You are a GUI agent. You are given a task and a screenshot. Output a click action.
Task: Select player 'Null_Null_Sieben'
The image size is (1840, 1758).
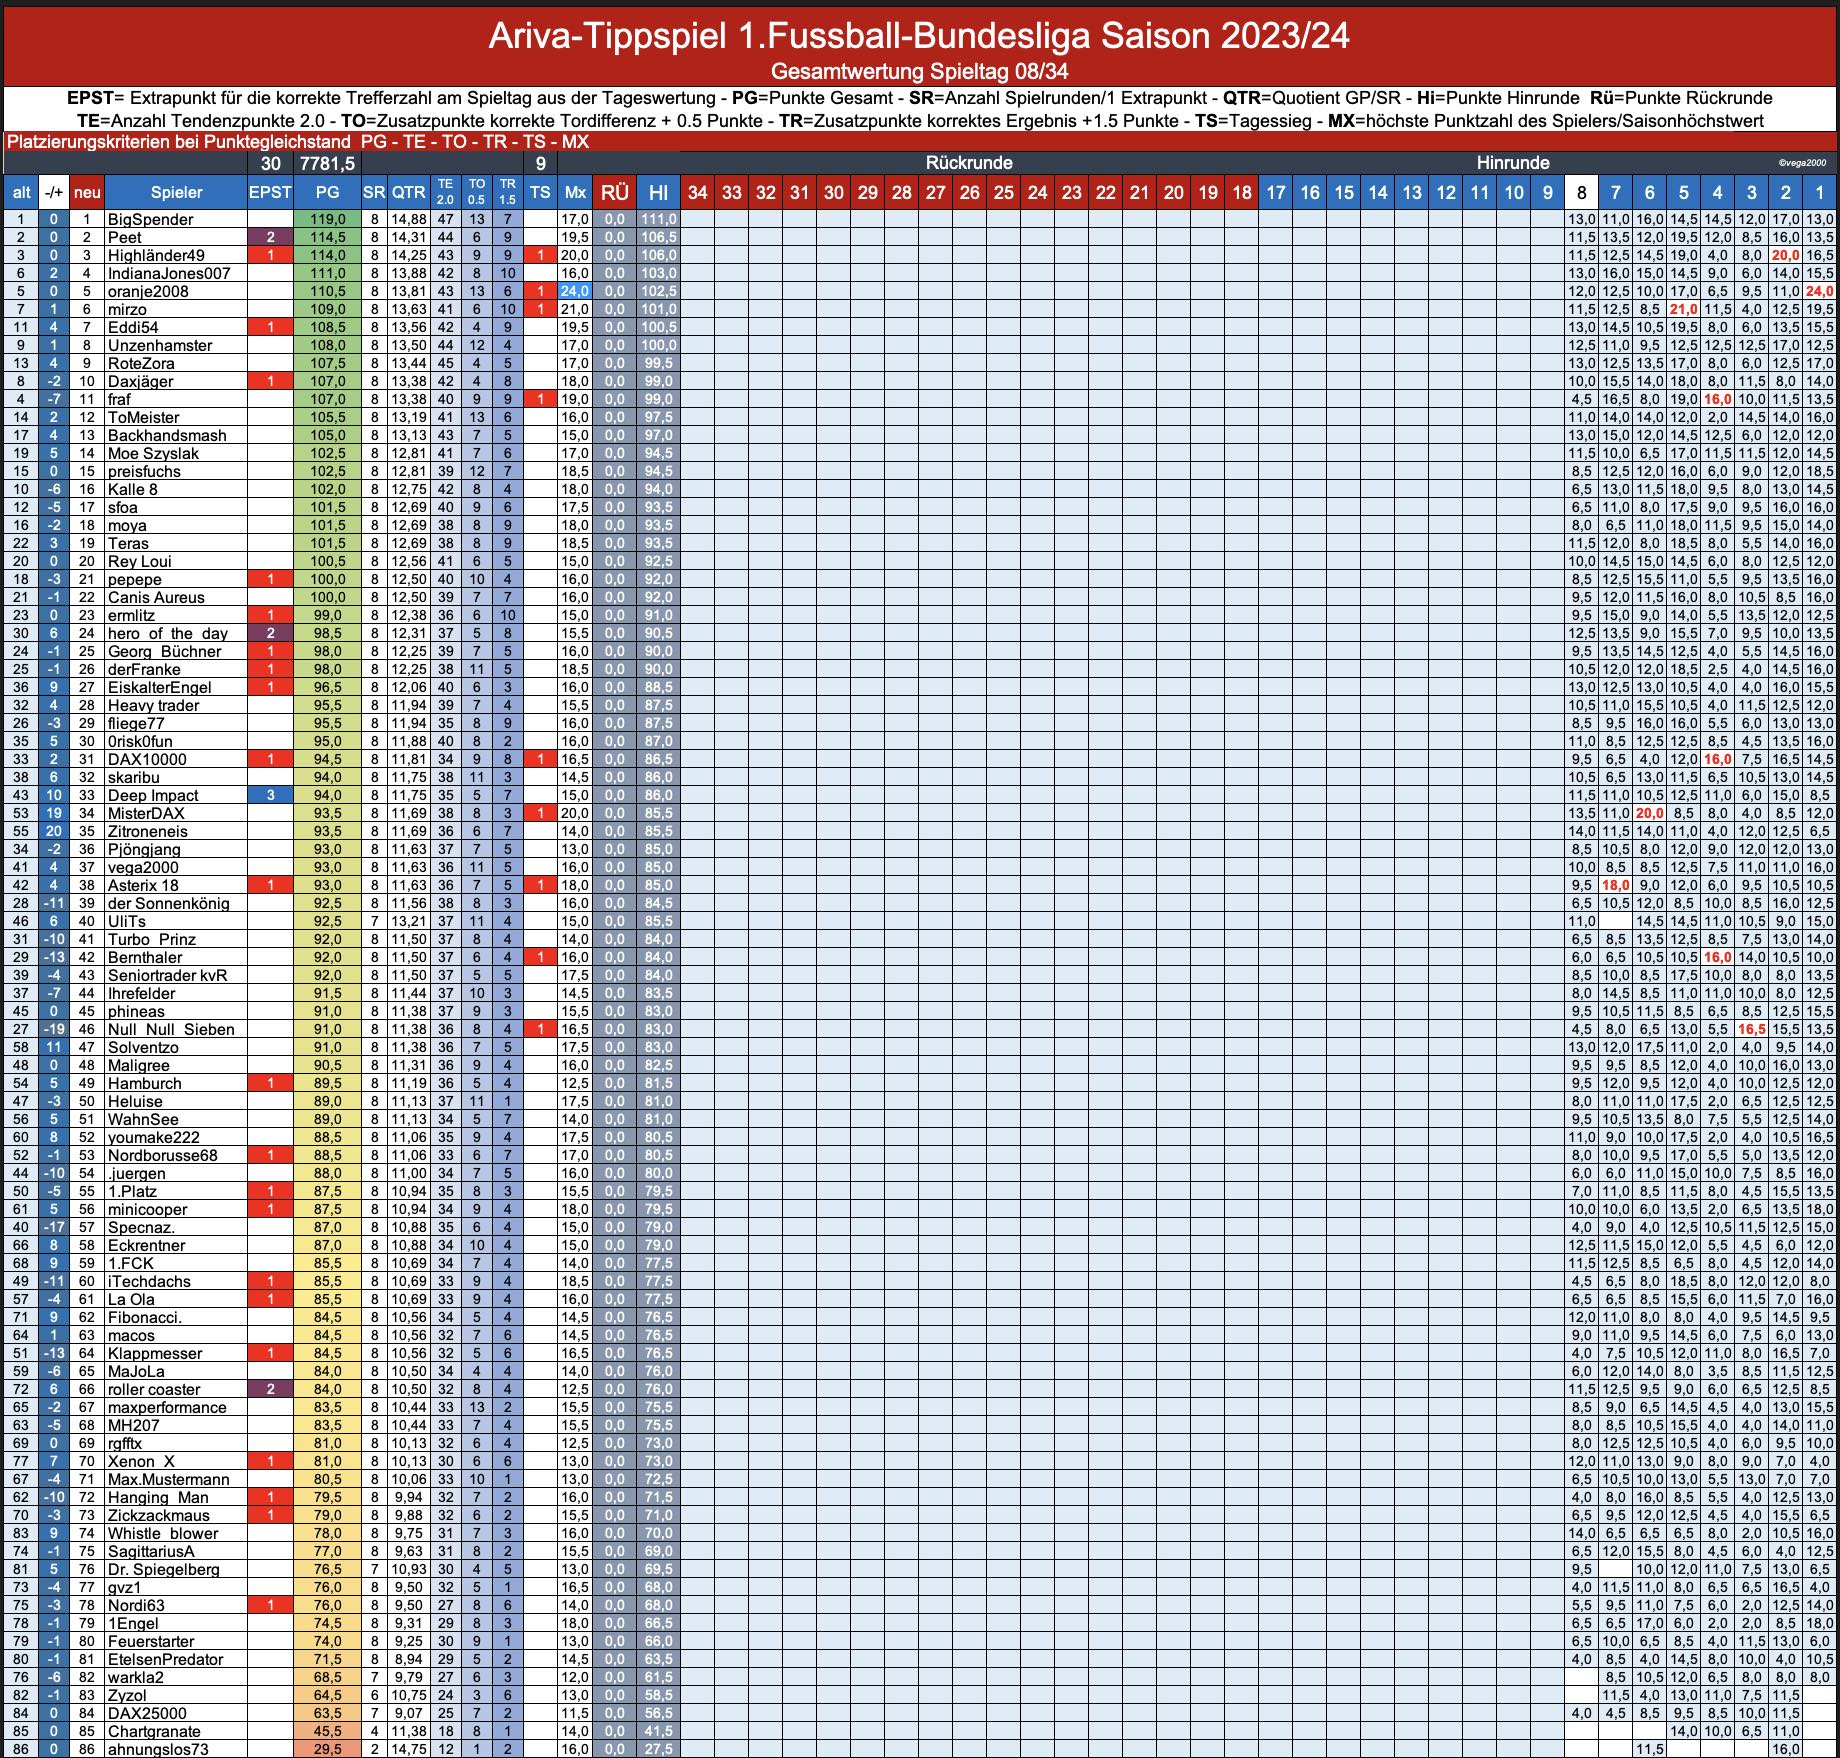pyautogui.click(x=171, y=1029)
